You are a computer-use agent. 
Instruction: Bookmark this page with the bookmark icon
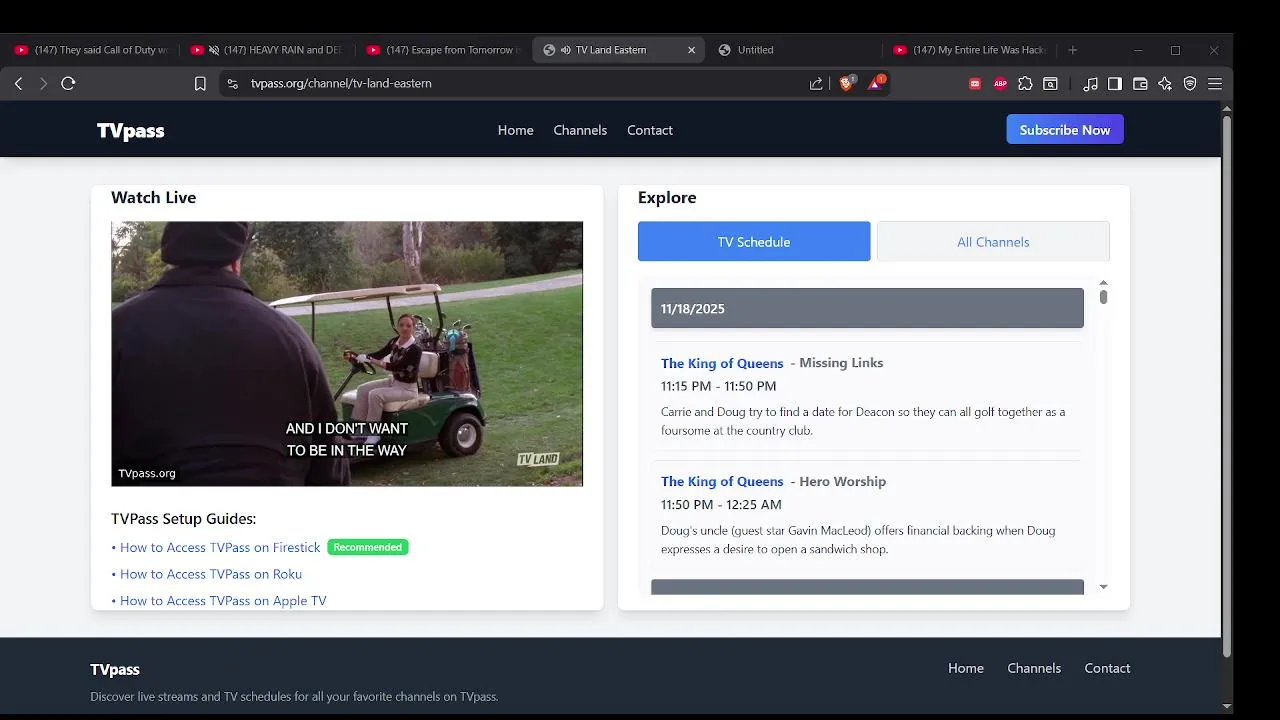[200, 84]
